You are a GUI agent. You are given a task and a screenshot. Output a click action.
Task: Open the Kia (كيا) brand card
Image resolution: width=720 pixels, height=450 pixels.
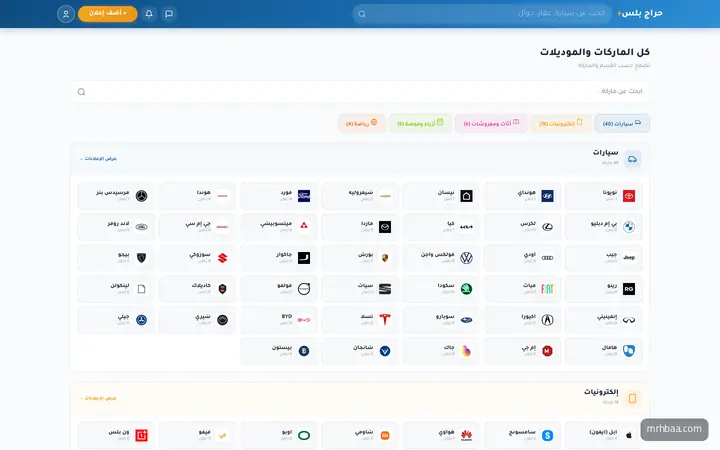coord(441,227)
